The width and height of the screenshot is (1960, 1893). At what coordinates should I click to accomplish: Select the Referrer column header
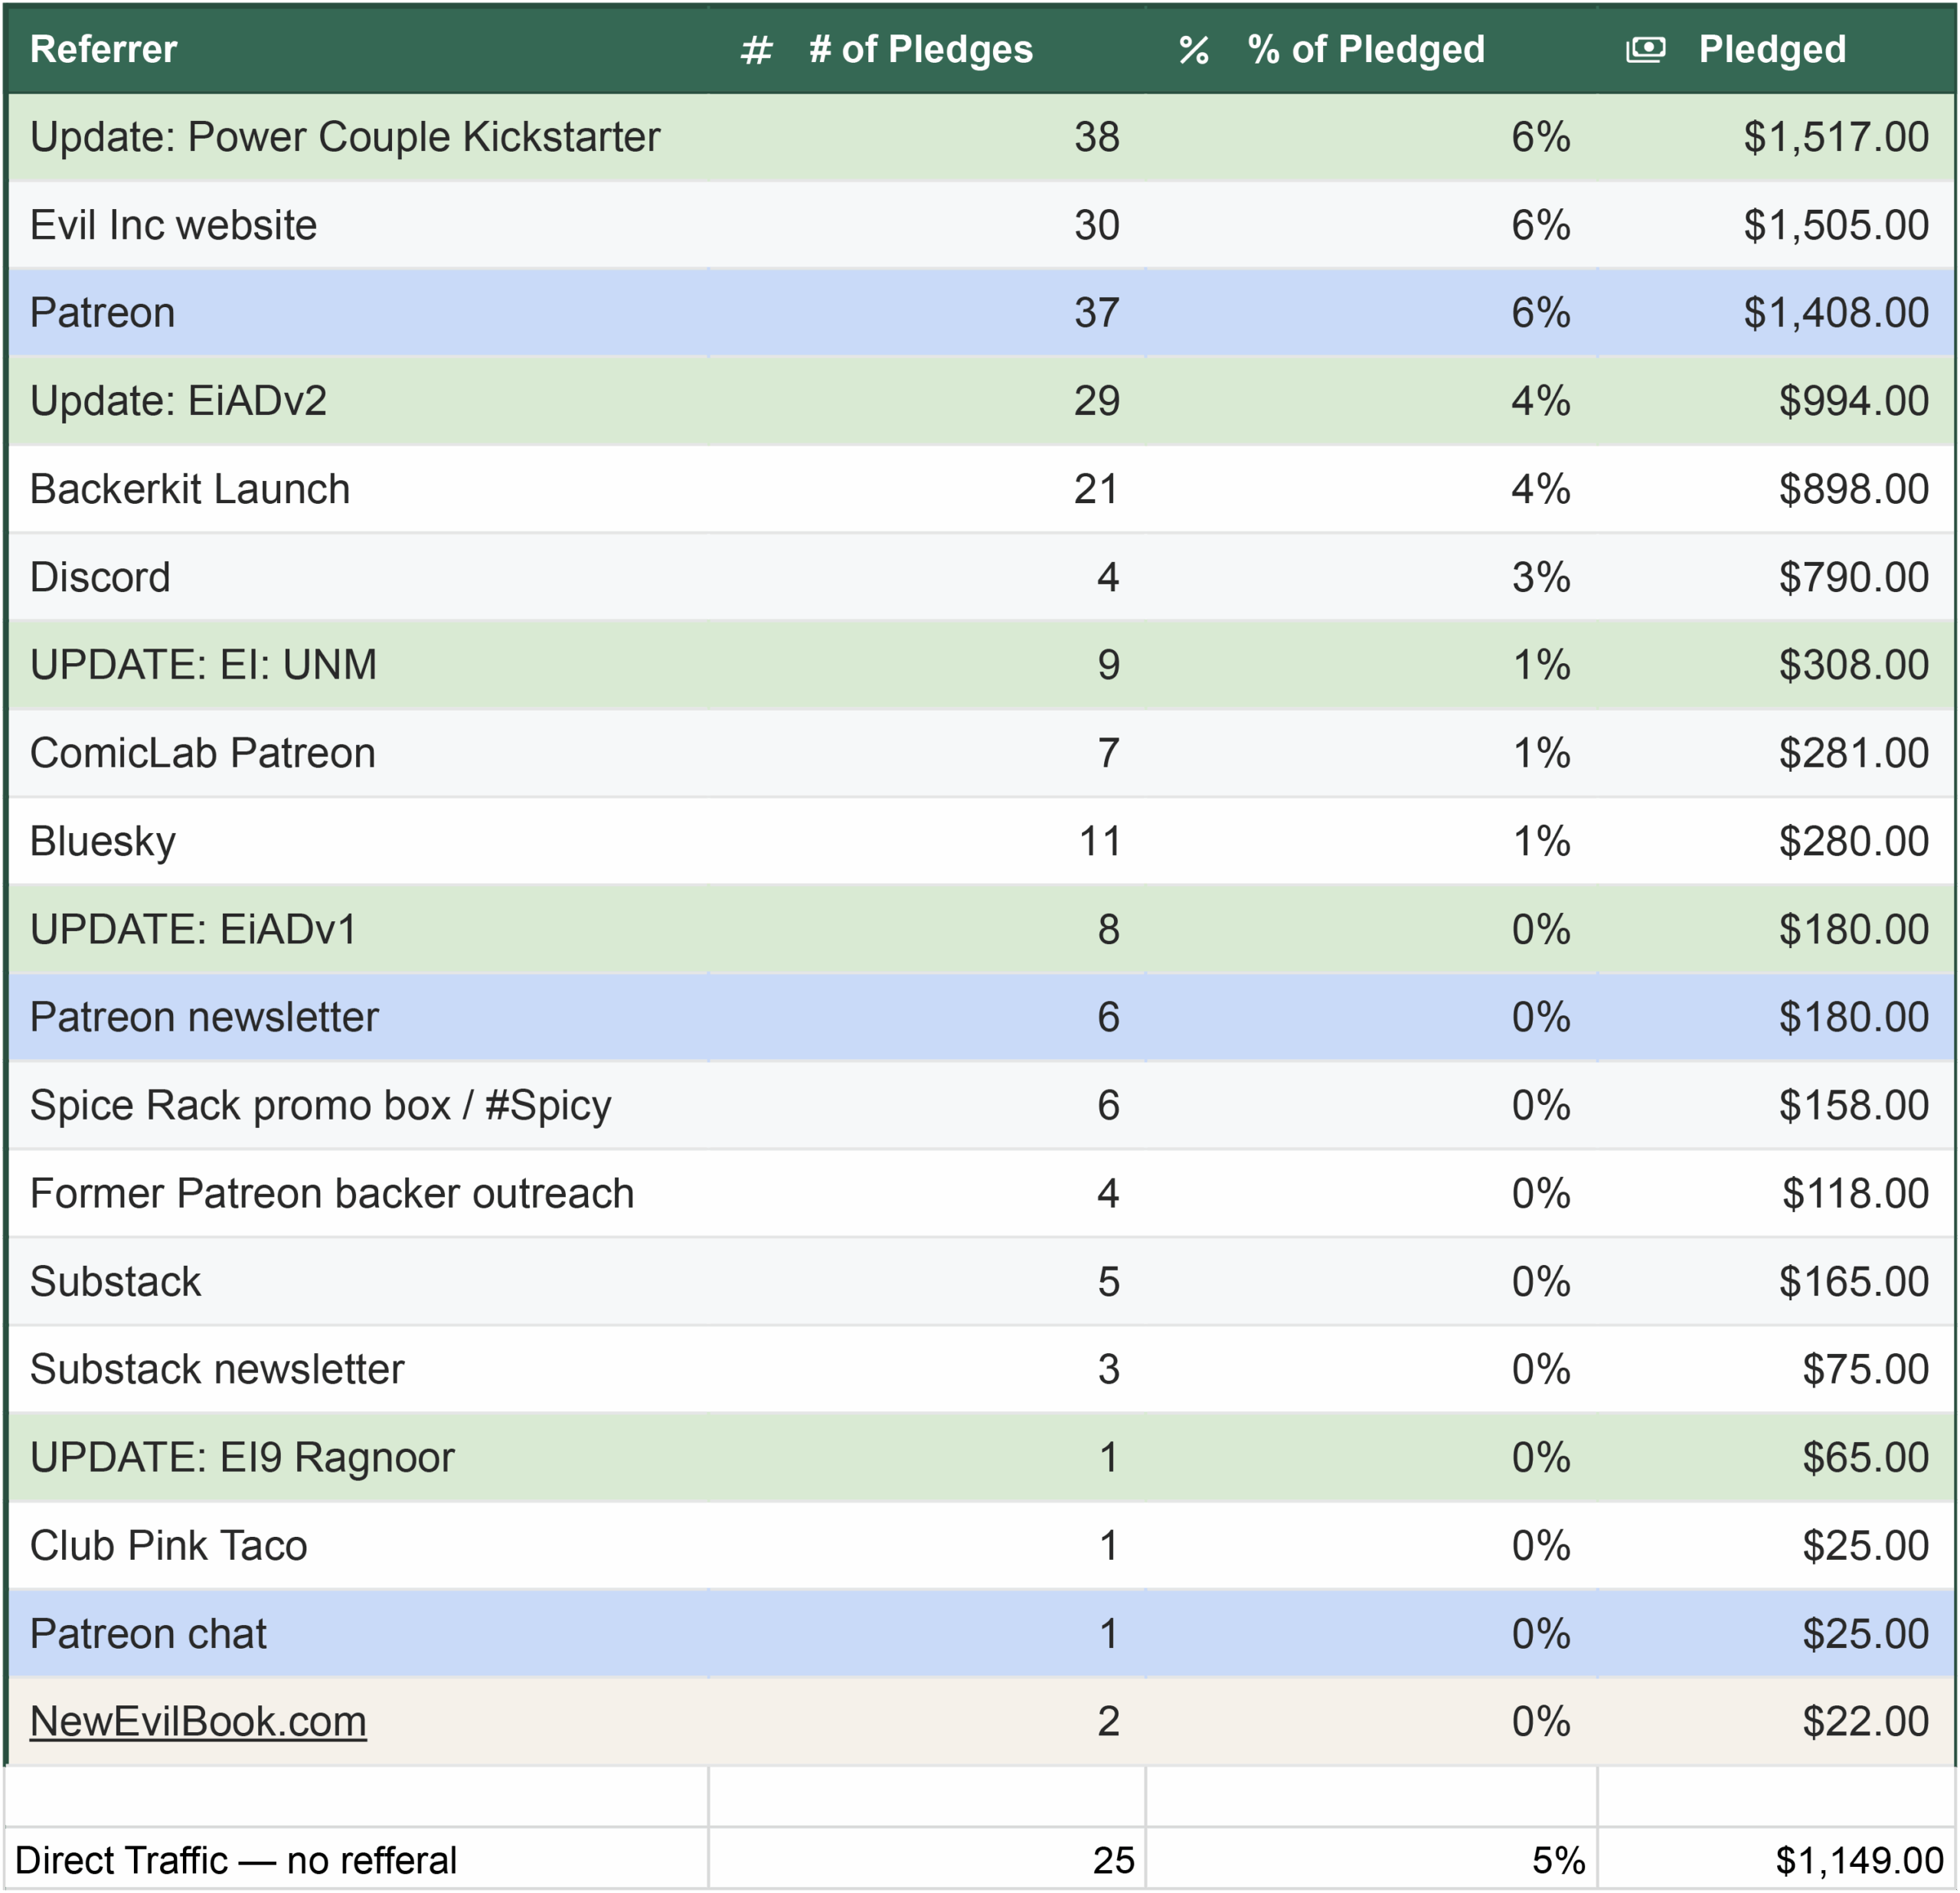click(104, 49)
